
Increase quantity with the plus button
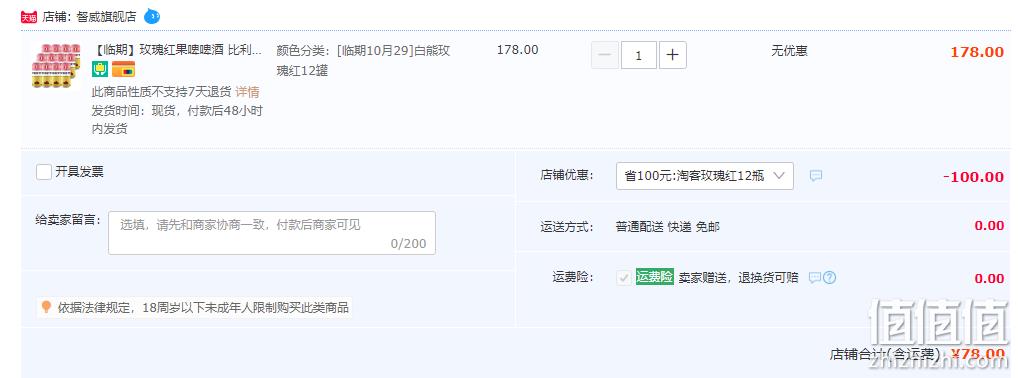(x=673, y=55)
